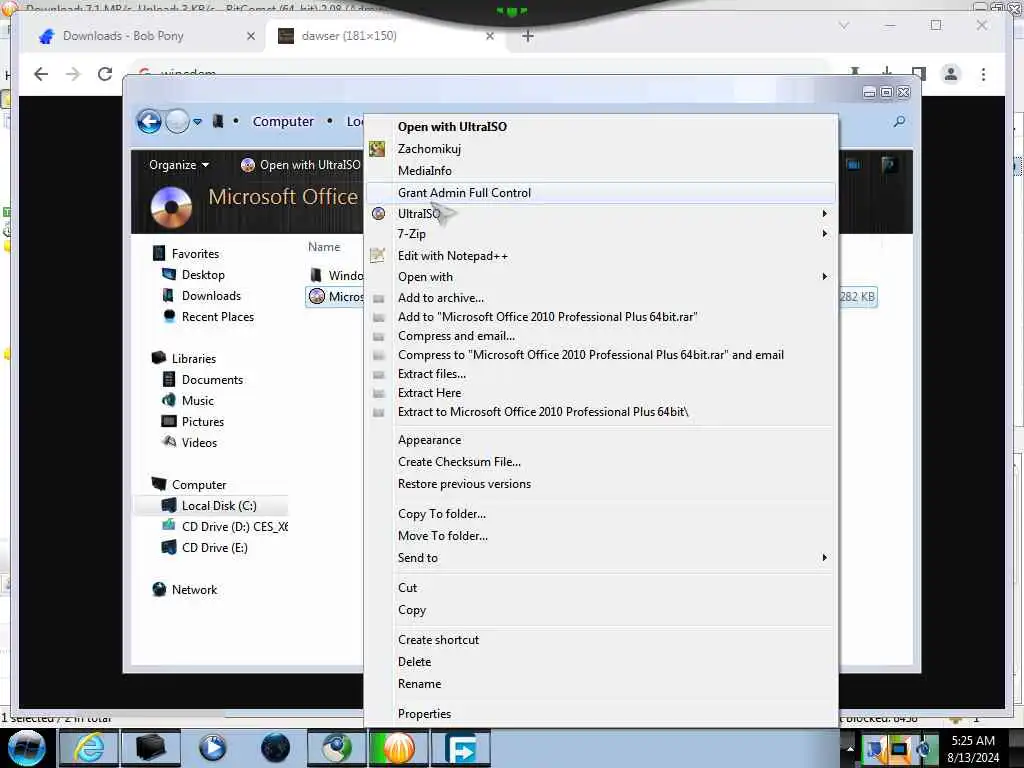Select Grant Admin Full Control
1024x768 pixels.
(464, 193)
